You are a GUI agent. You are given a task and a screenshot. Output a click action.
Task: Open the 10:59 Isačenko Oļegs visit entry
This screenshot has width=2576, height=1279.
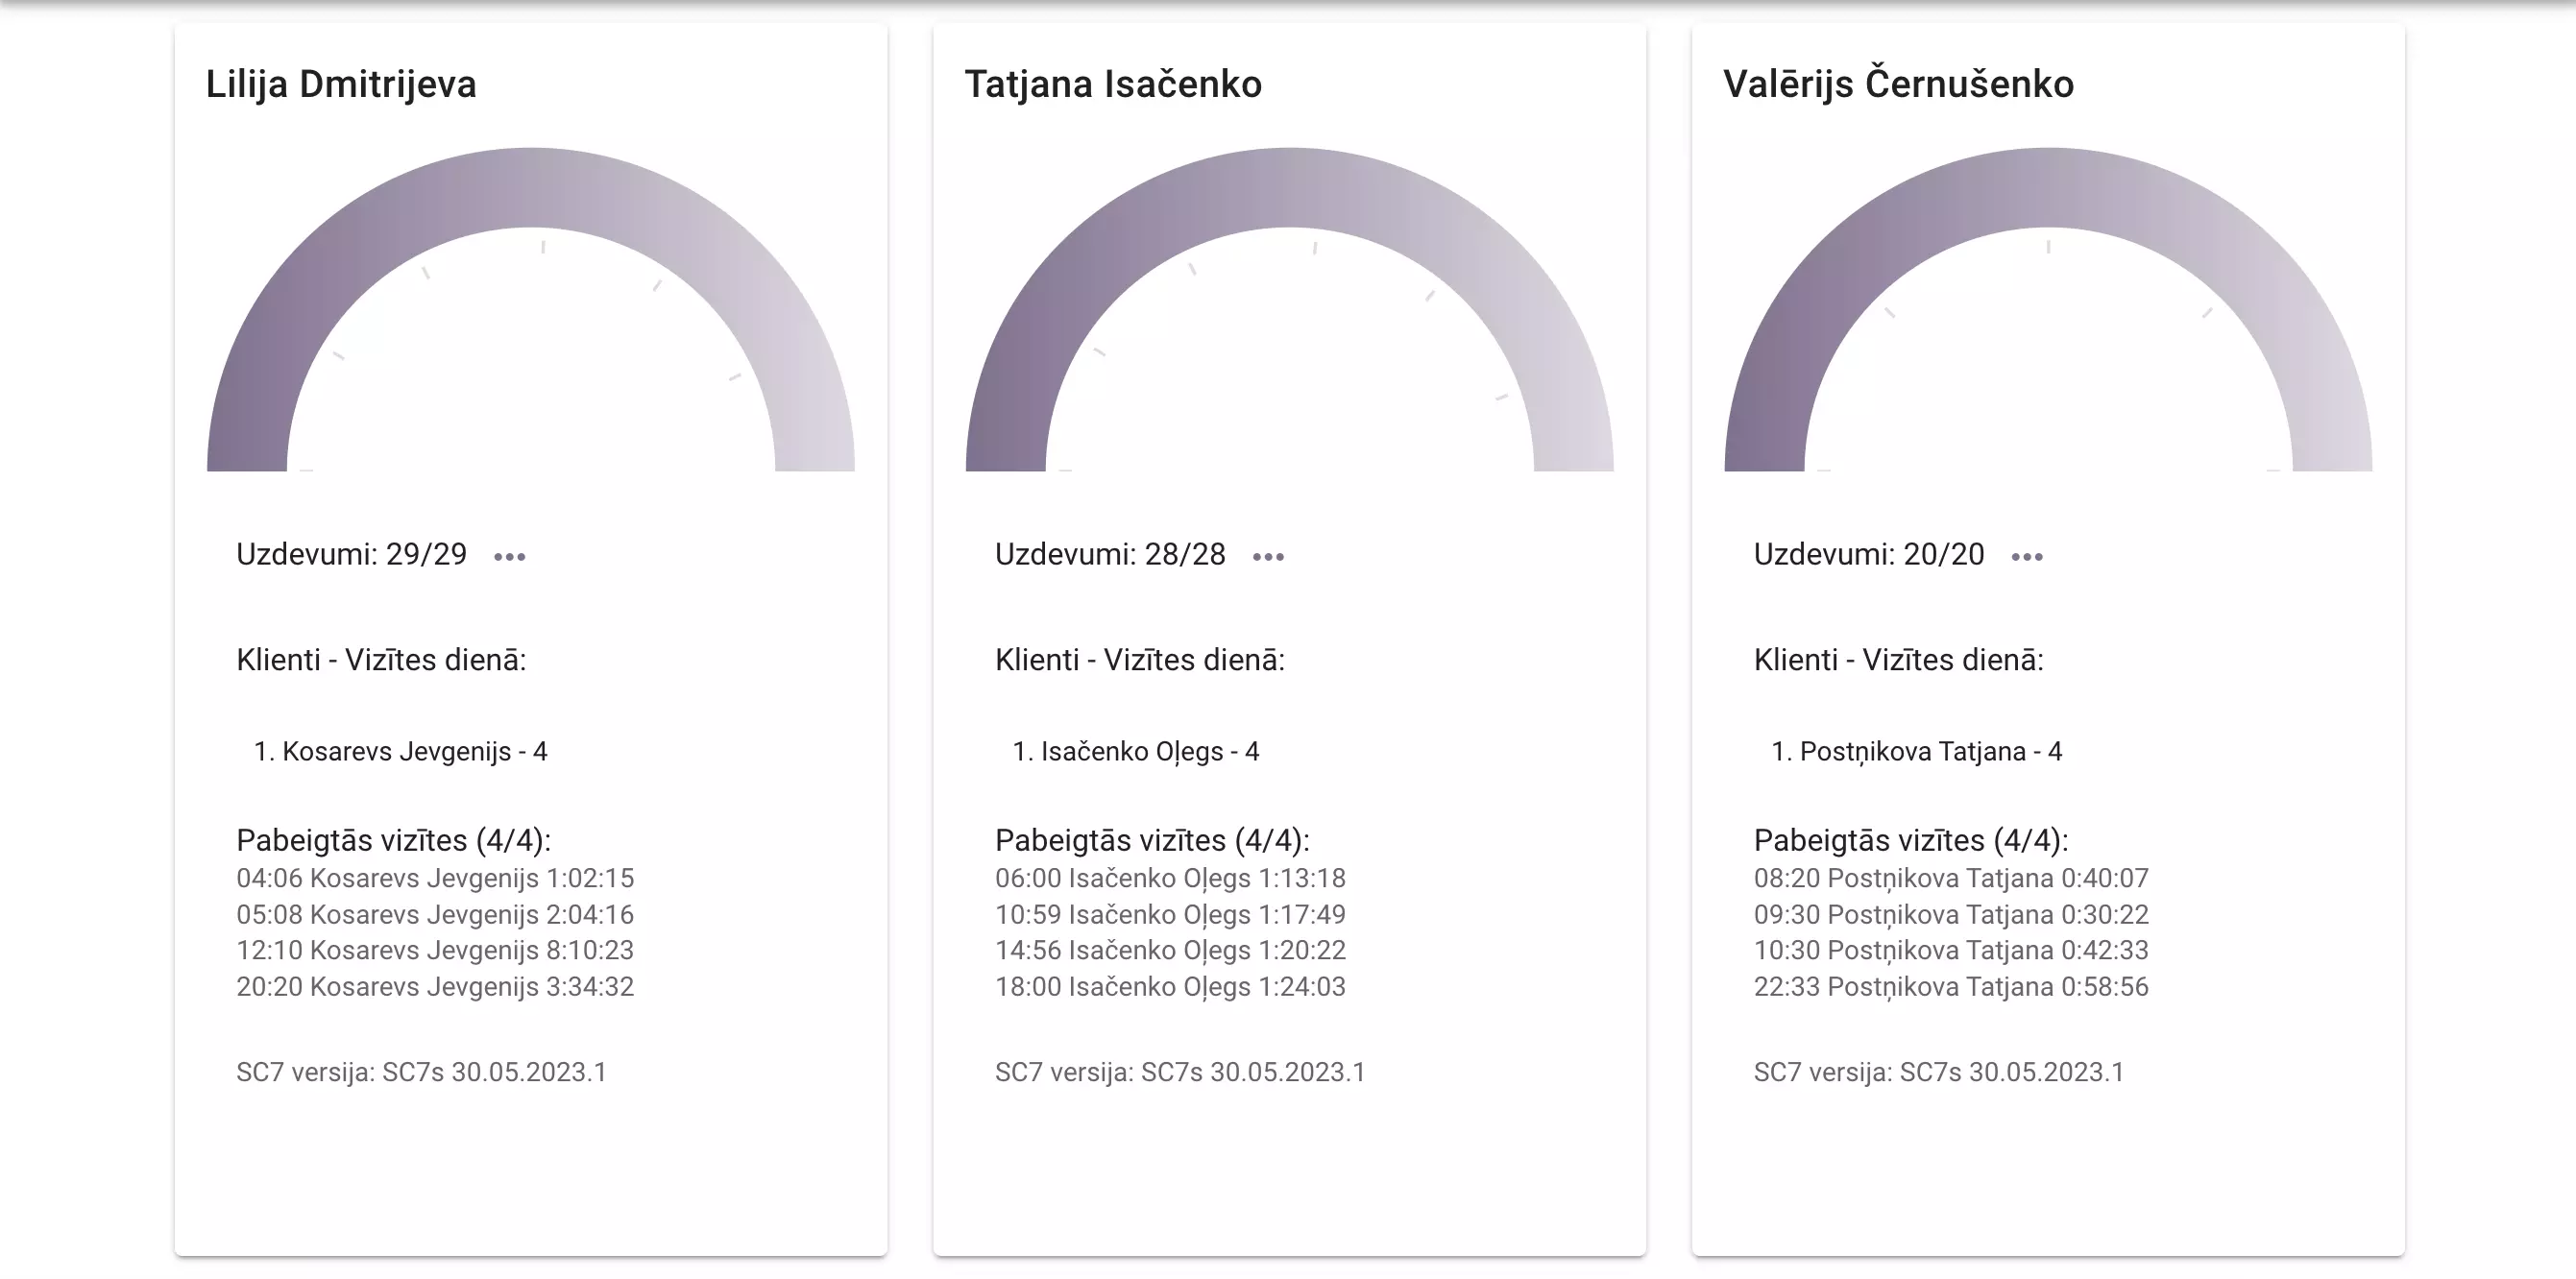pyautogui.click(x=1170, y=914)
